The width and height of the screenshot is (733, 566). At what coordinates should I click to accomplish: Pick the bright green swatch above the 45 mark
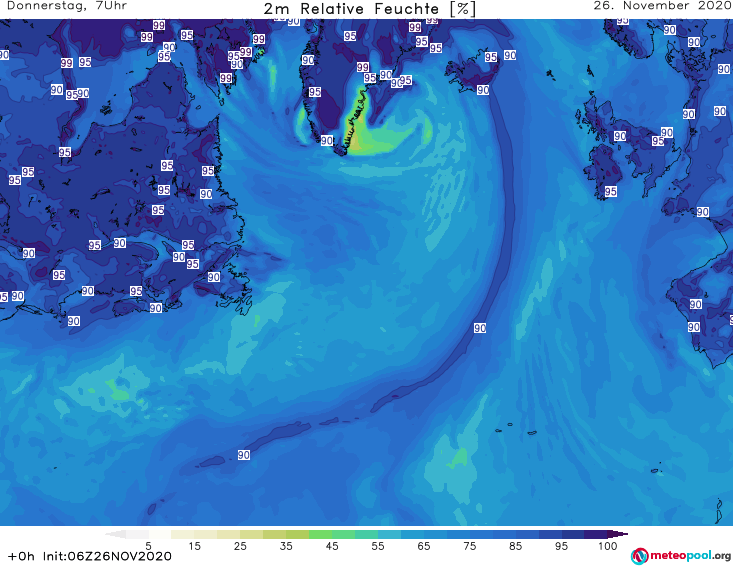320,534
